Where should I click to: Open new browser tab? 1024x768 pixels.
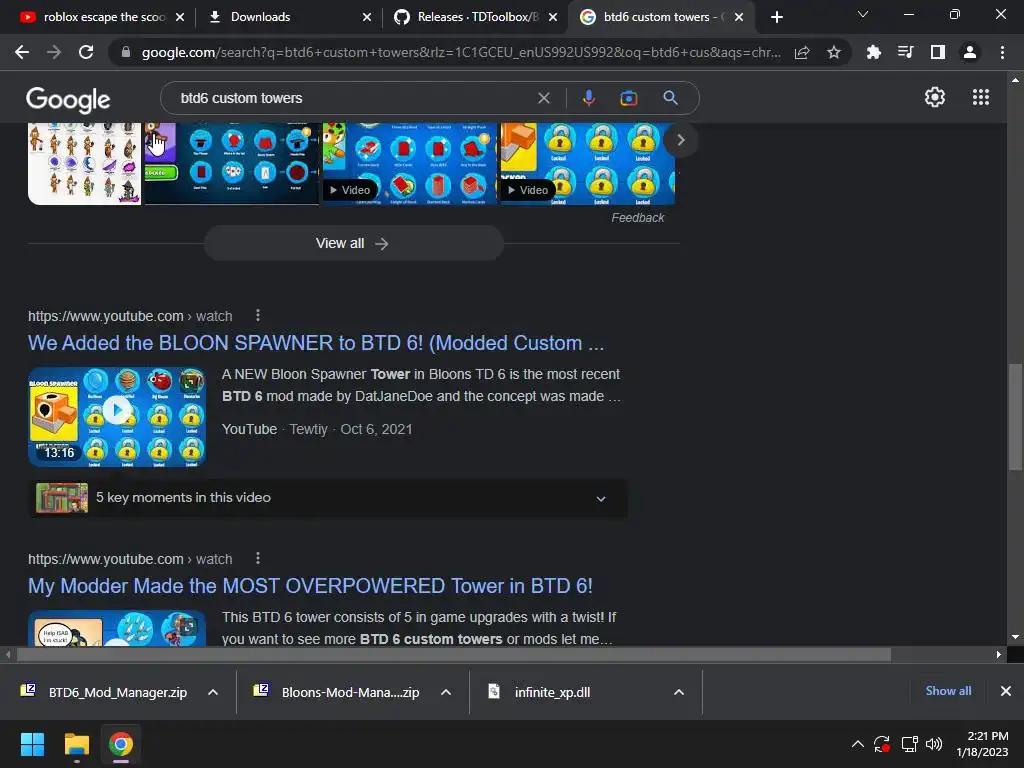776,17
